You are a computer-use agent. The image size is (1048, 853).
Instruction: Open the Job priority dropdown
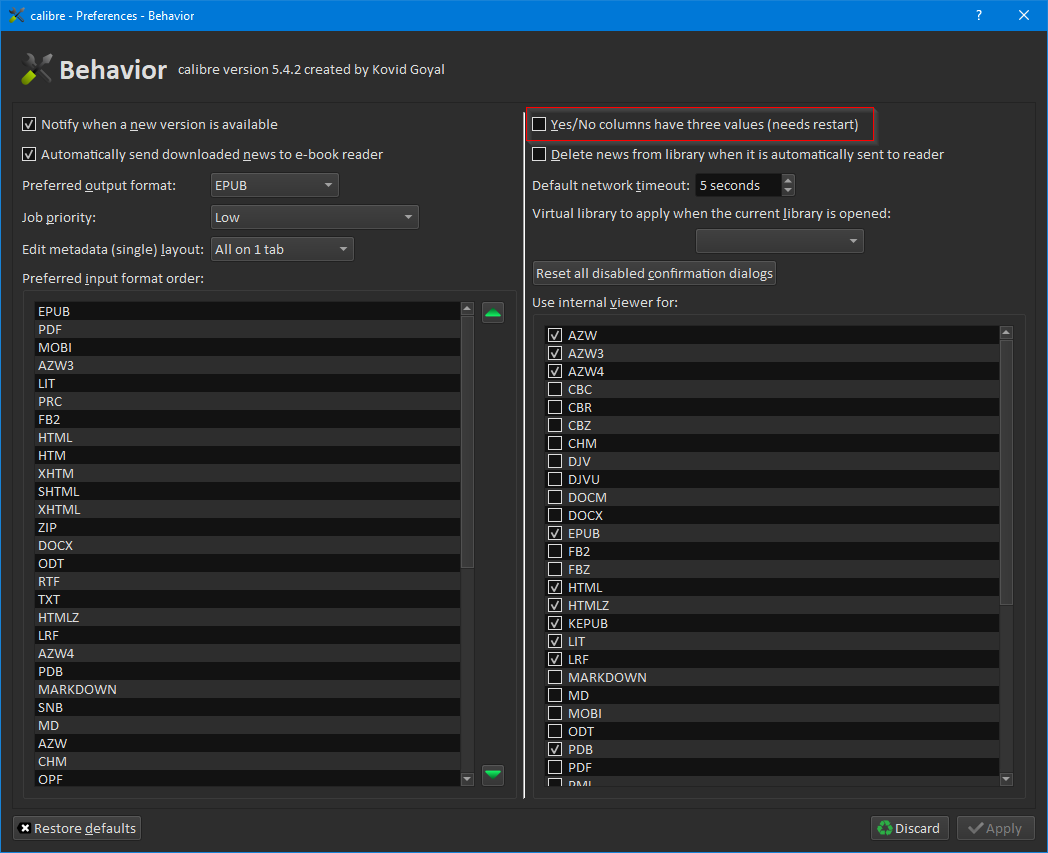[315, 217]
